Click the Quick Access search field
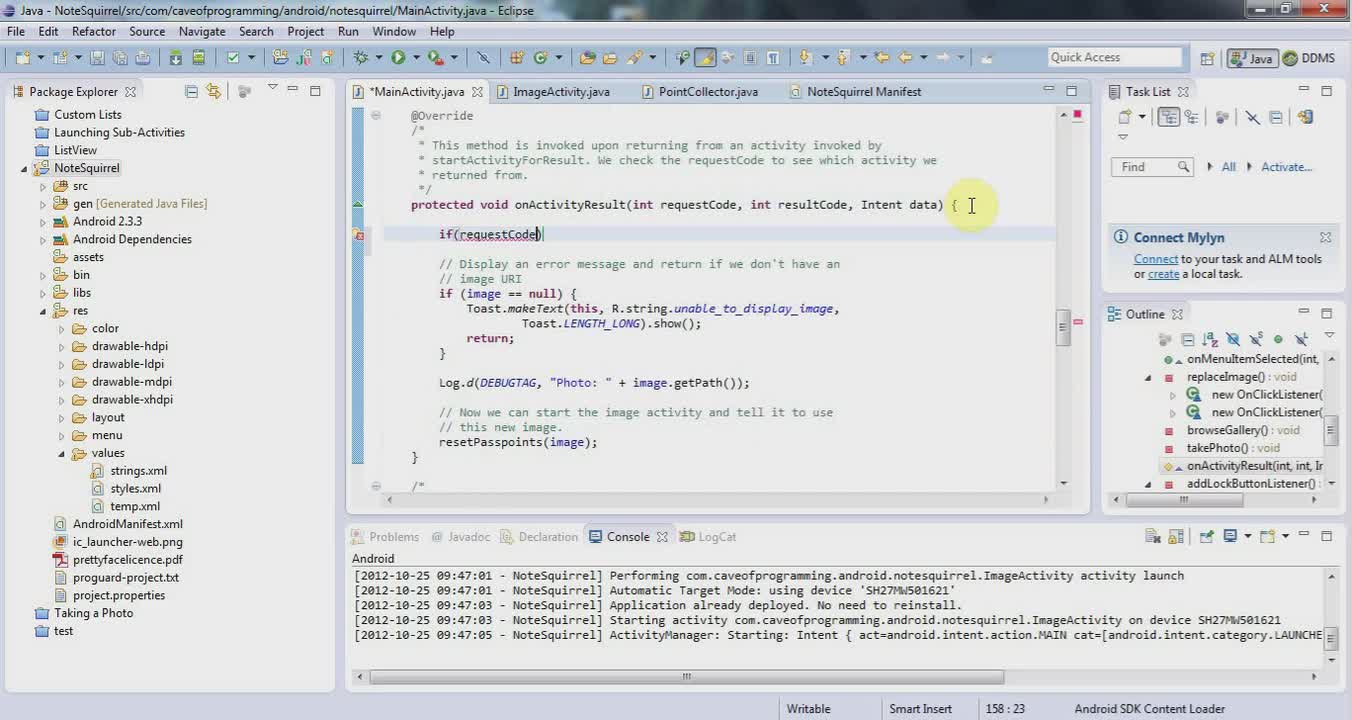 tap(1115, 58)
